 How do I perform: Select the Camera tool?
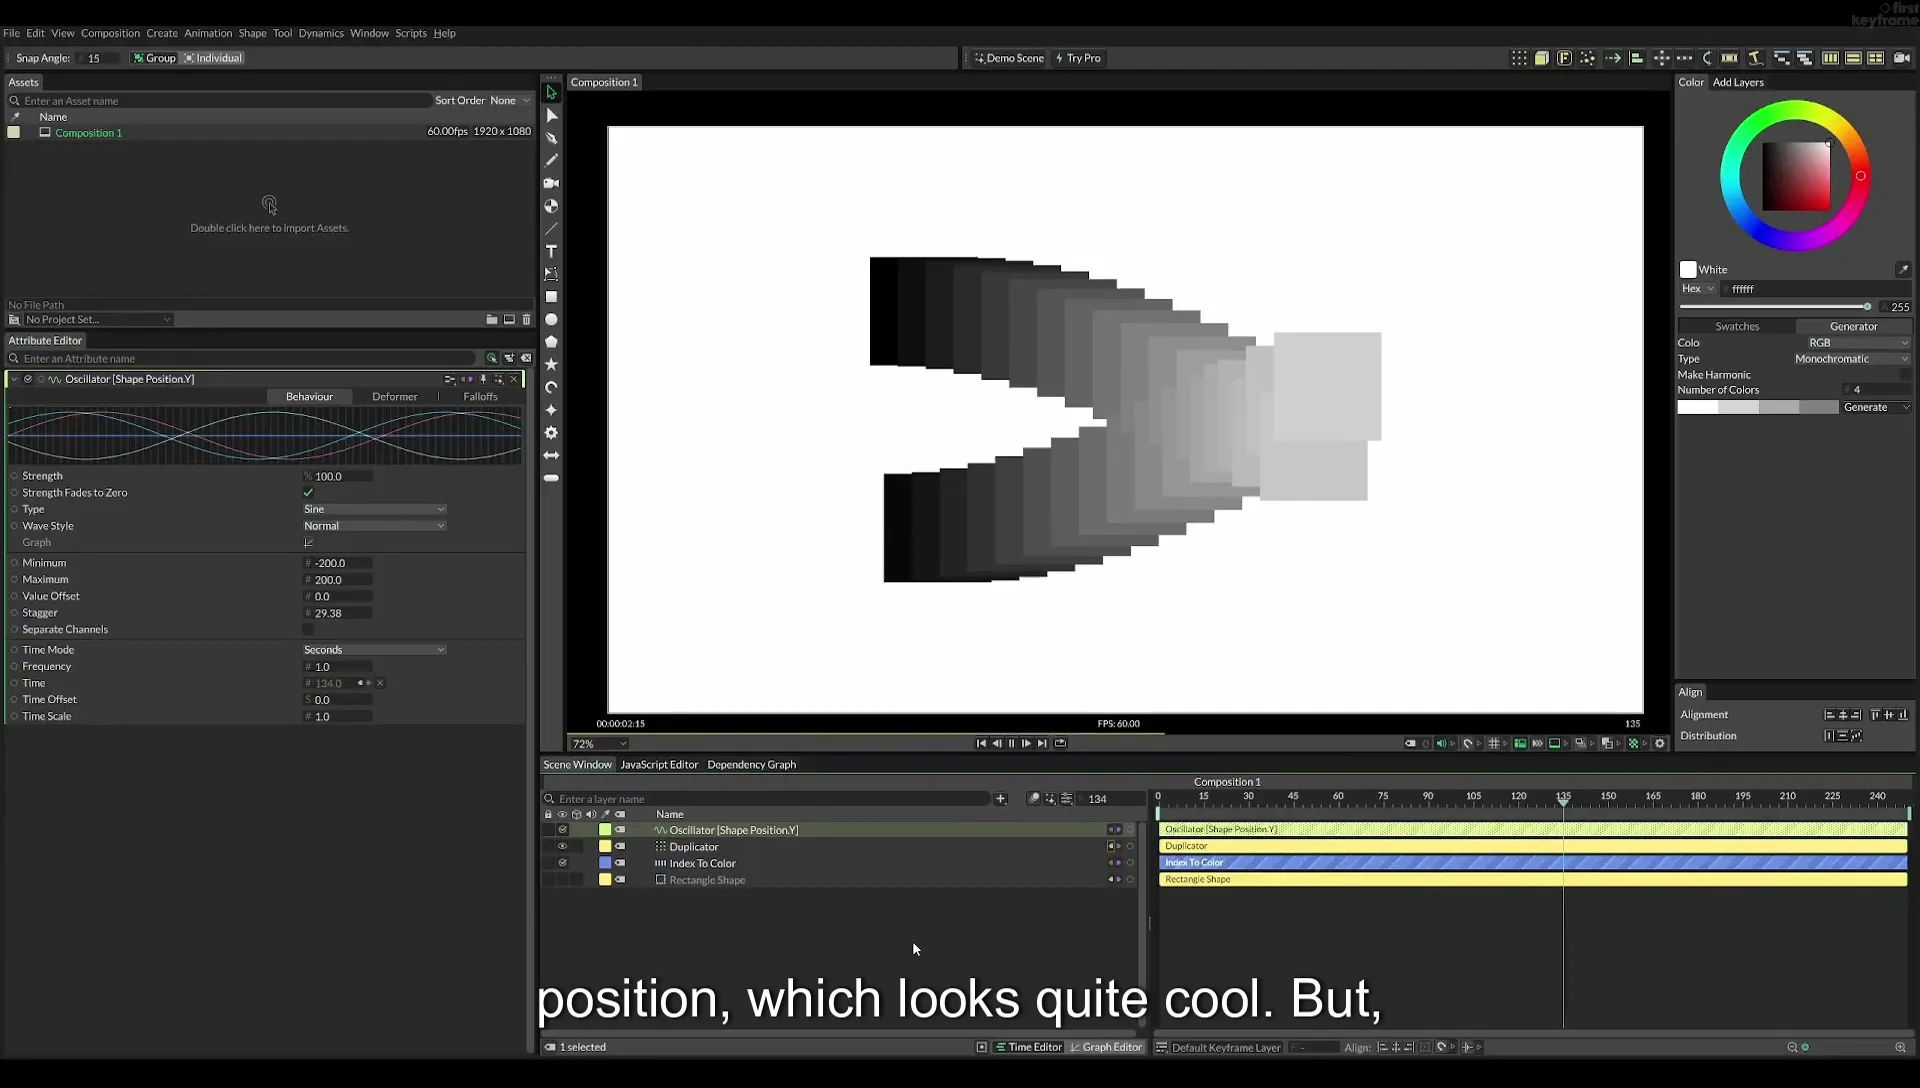coord(551,183)
